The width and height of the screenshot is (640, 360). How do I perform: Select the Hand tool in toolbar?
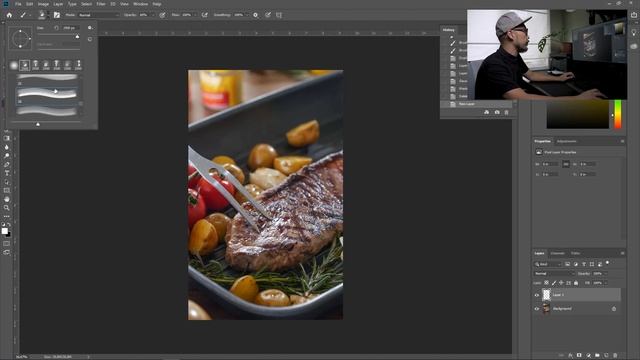(x=7, y=199)
